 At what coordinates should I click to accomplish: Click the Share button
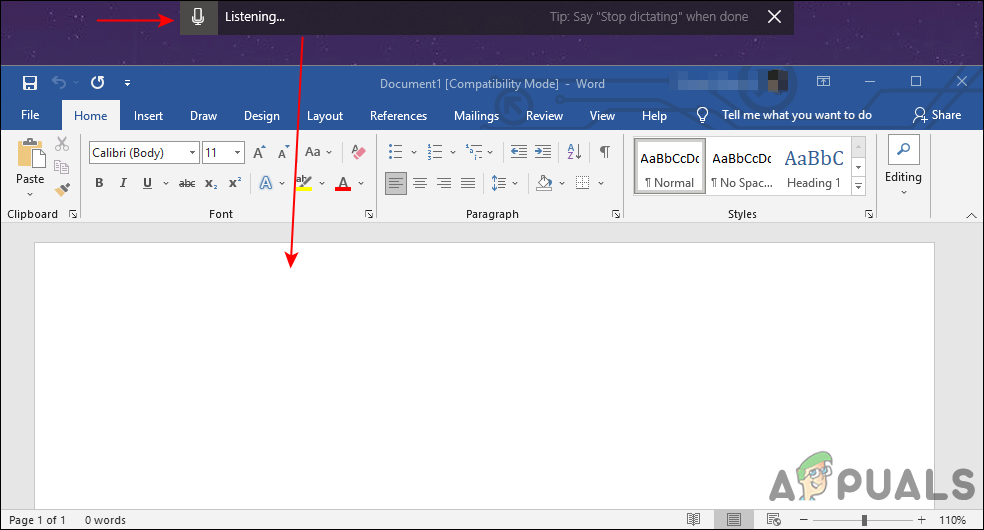pyautogui.click(x=937, y=115)
